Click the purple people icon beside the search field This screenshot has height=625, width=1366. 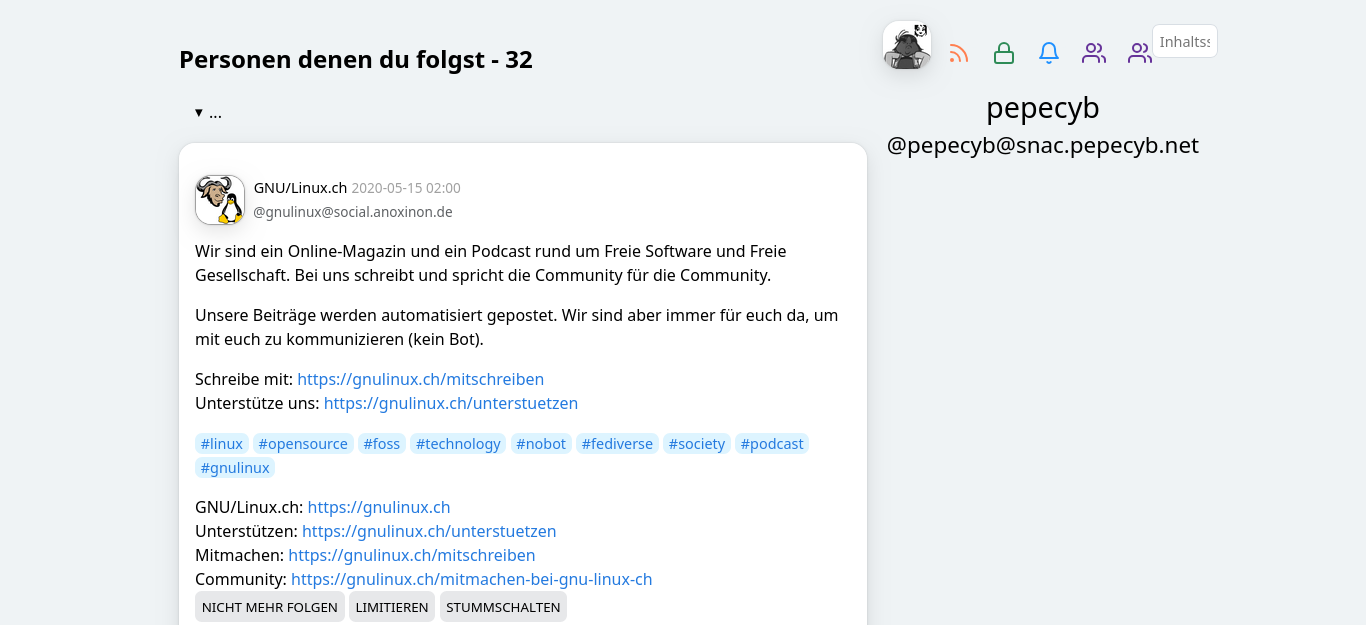(1139, 53)
